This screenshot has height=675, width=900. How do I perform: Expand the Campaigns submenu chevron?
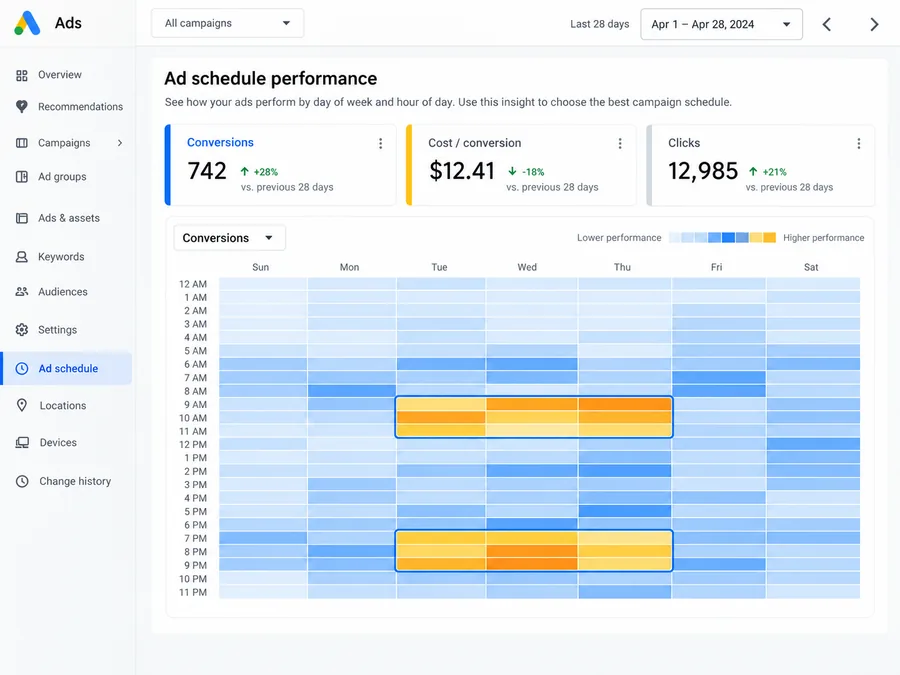120,143
